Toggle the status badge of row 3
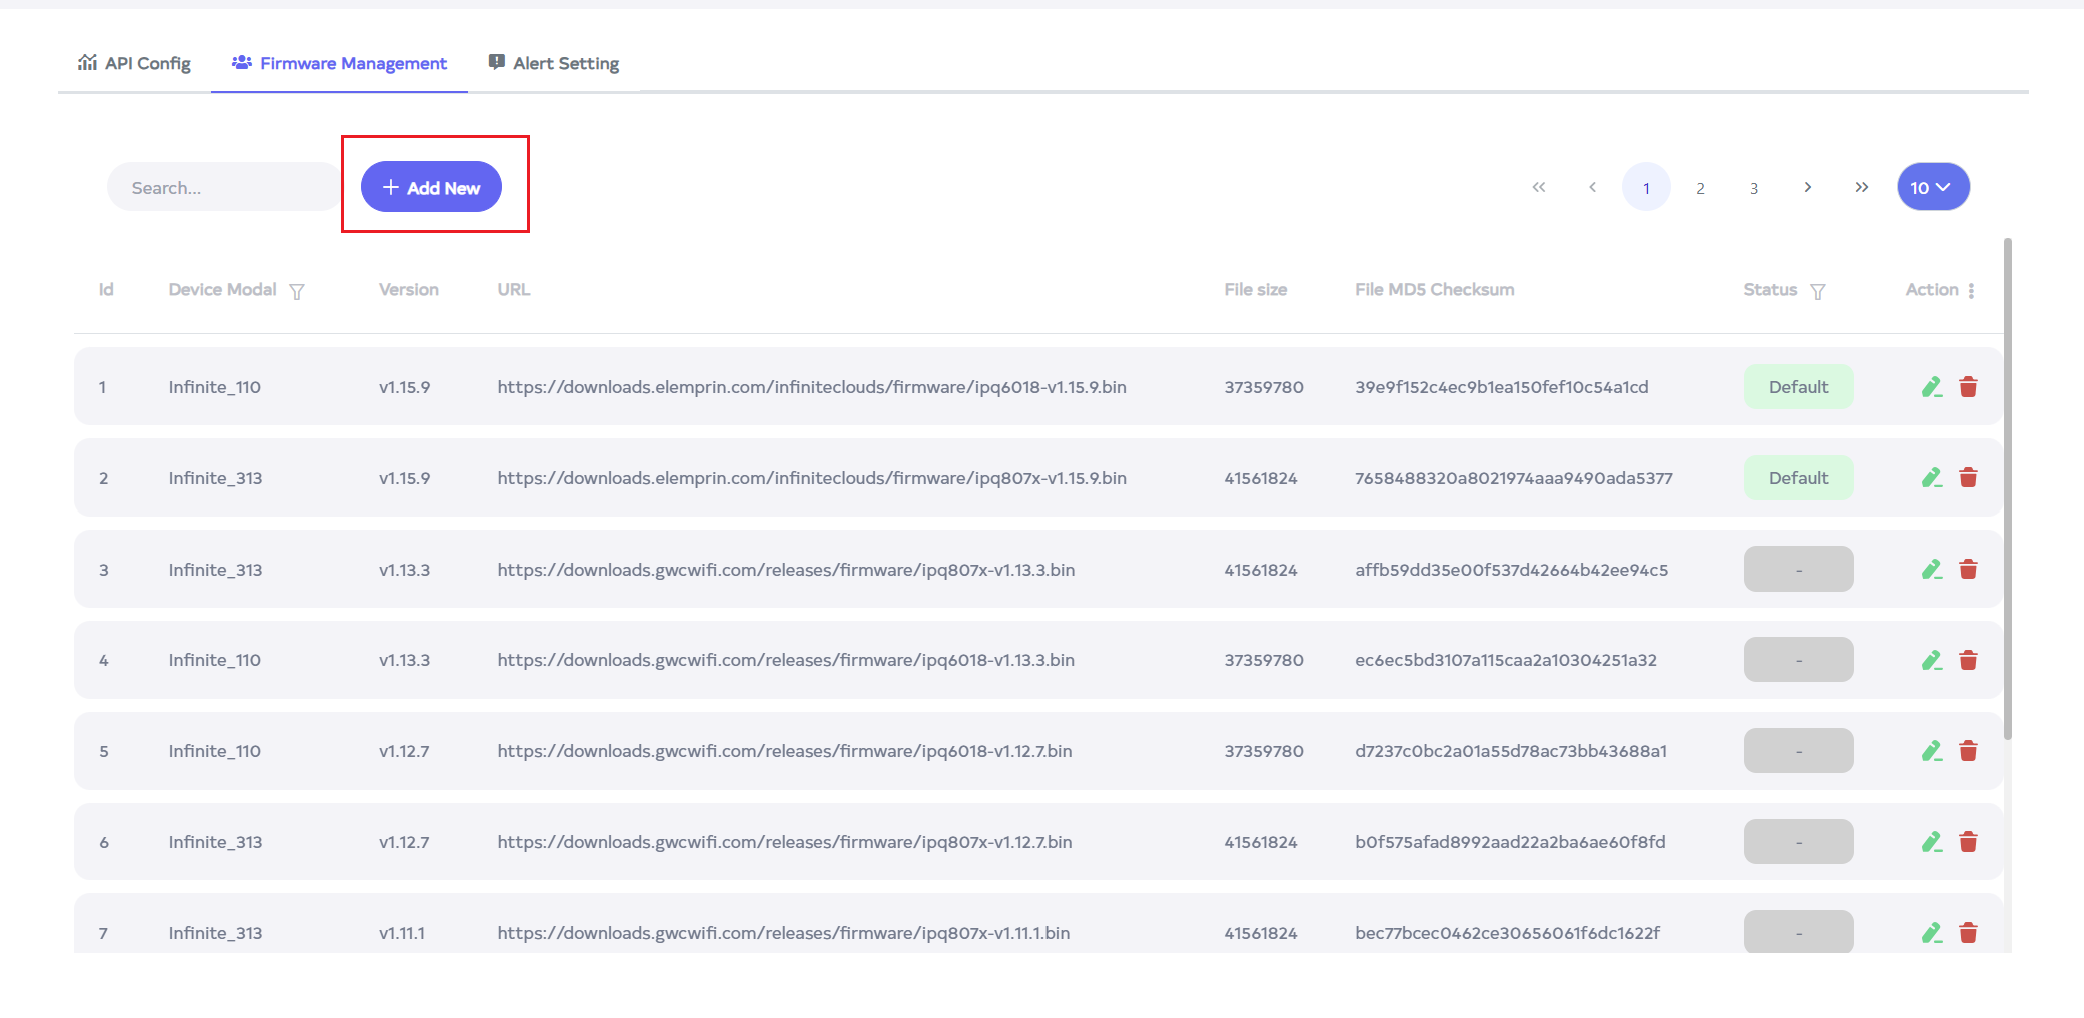Screen dimensions: 2084x1018 tap(1798, 570)
